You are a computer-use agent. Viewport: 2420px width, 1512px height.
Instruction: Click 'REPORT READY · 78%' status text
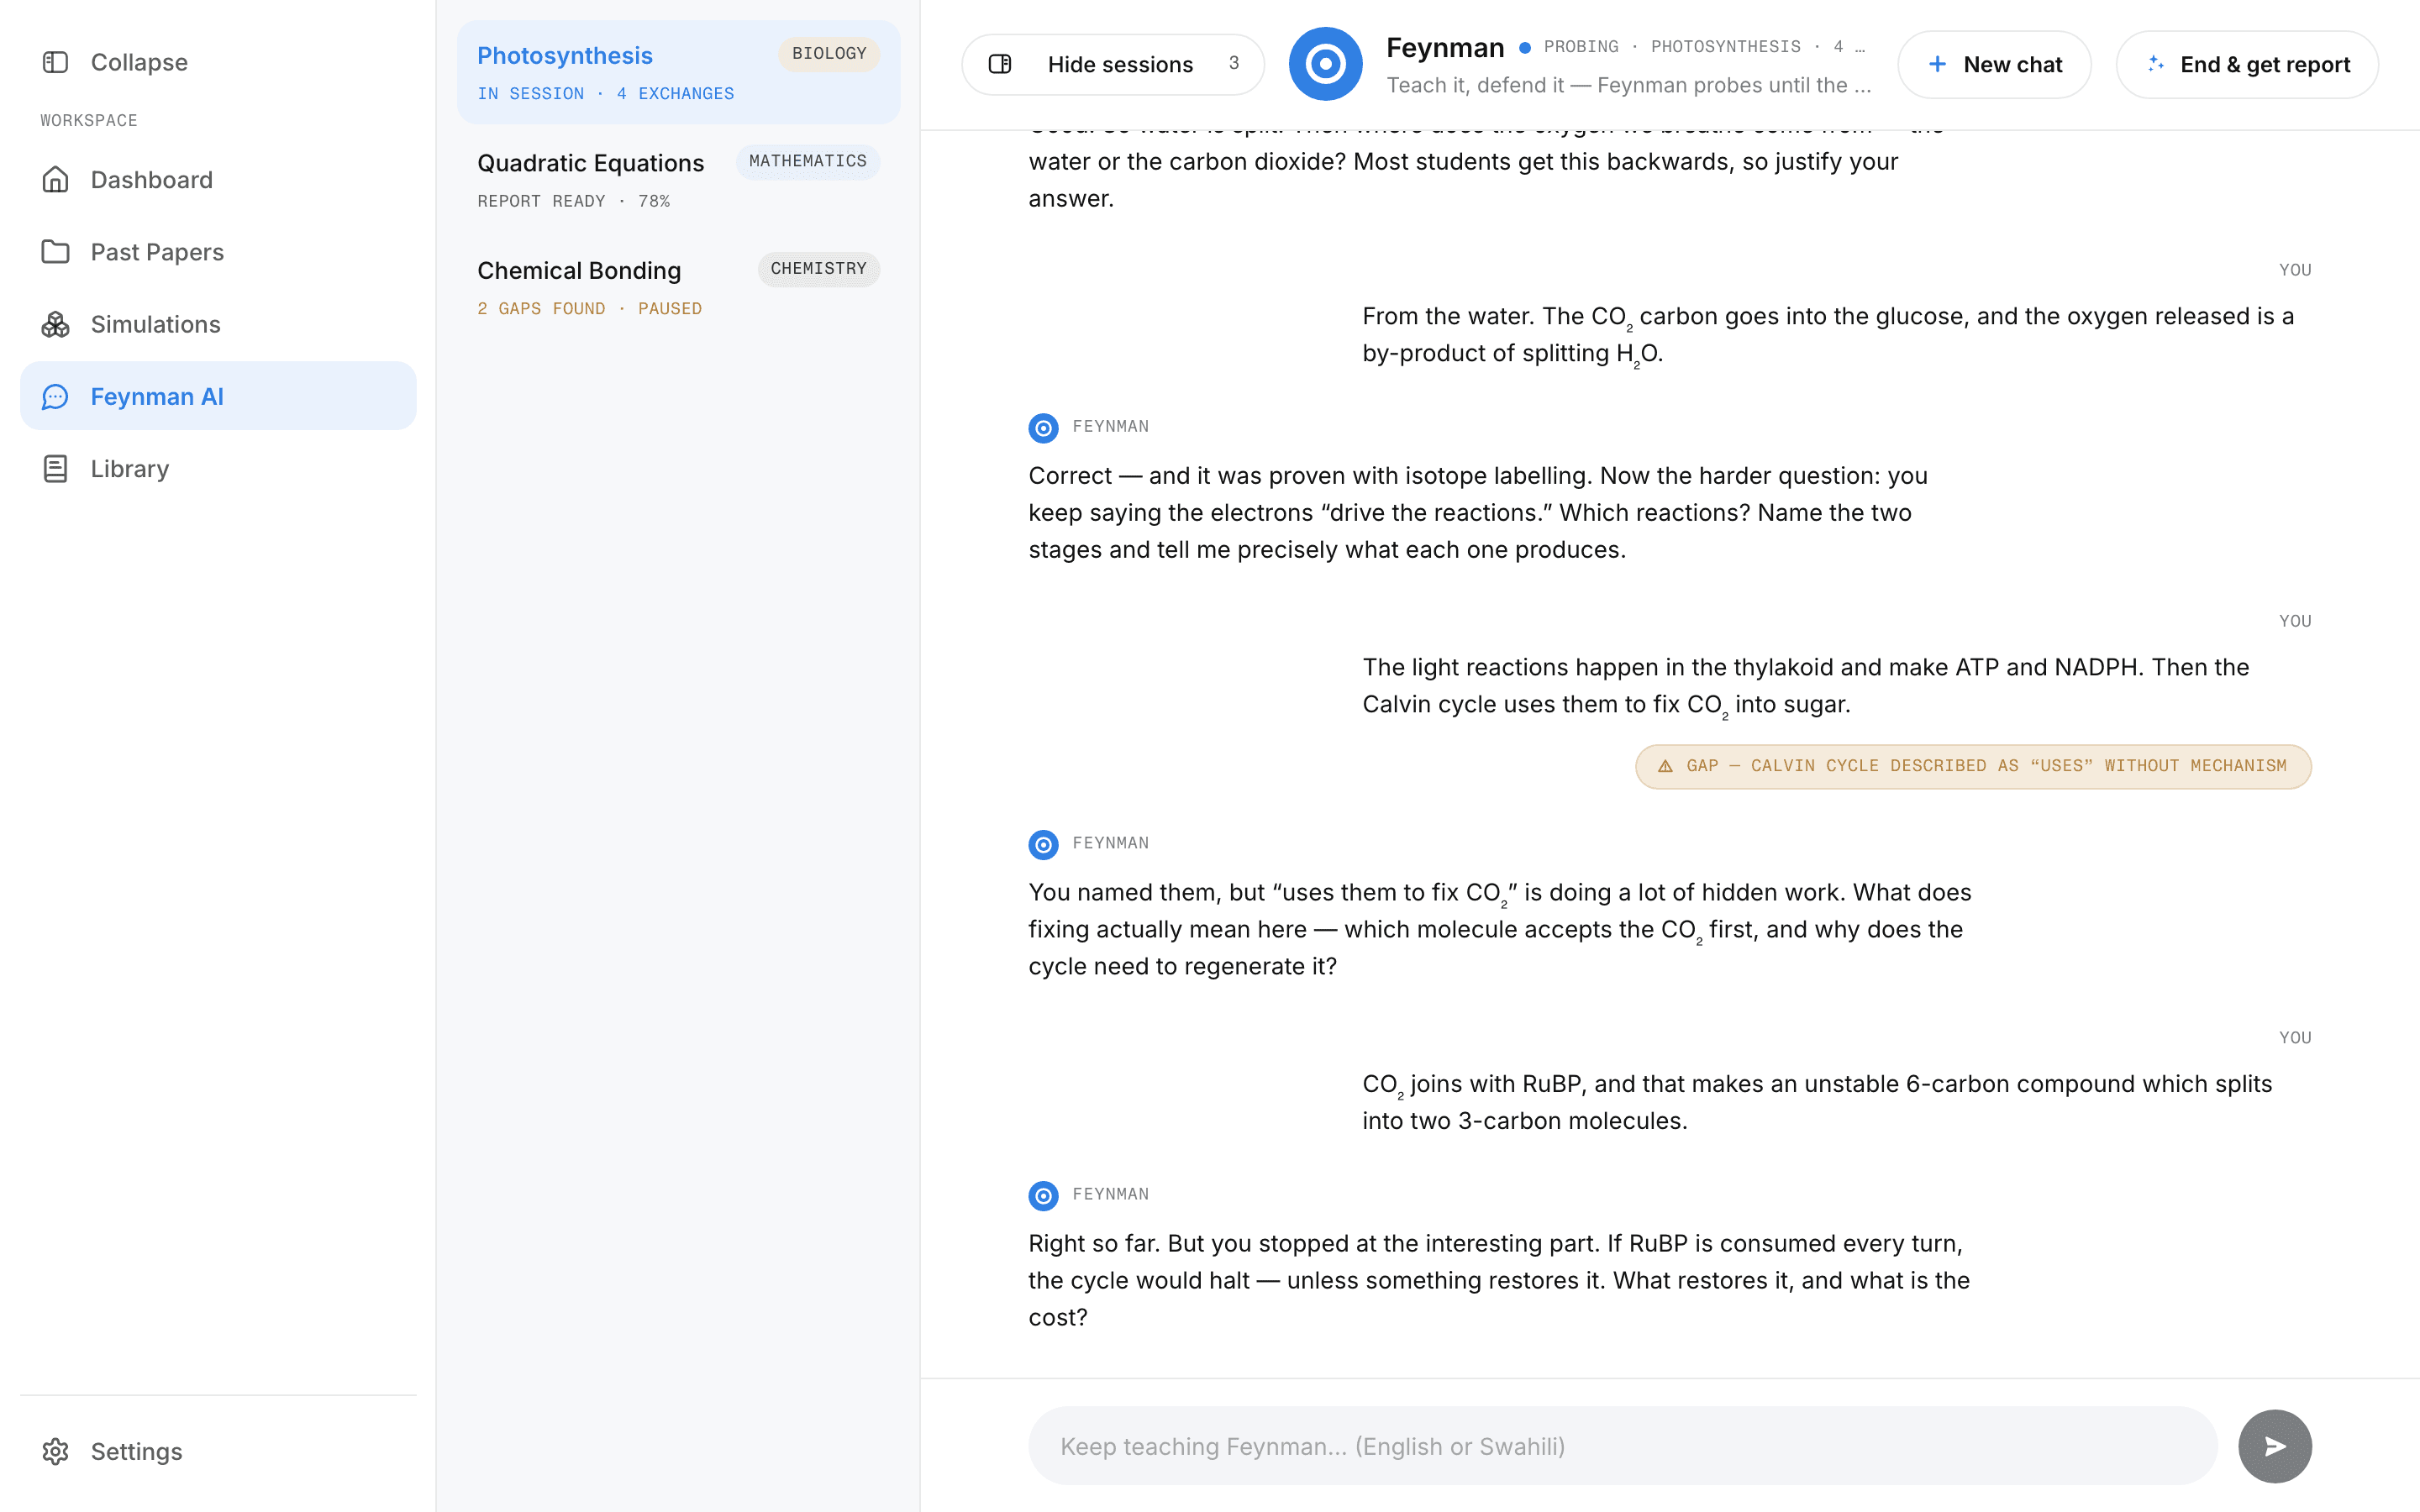click(x=573, y=201)
